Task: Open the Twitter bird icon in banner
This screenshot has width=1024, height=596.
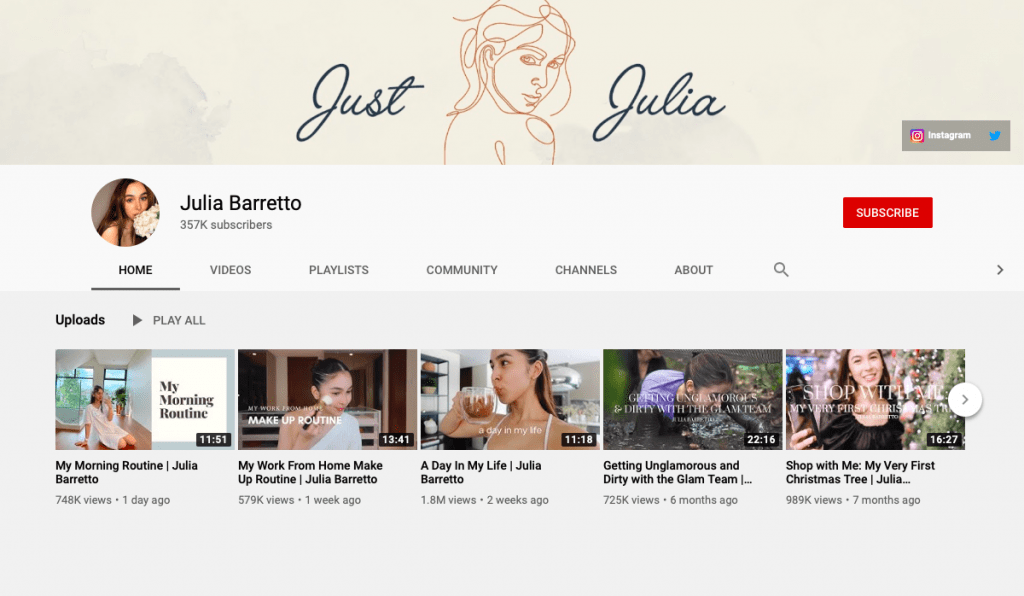Action: [x=995, y=136]
